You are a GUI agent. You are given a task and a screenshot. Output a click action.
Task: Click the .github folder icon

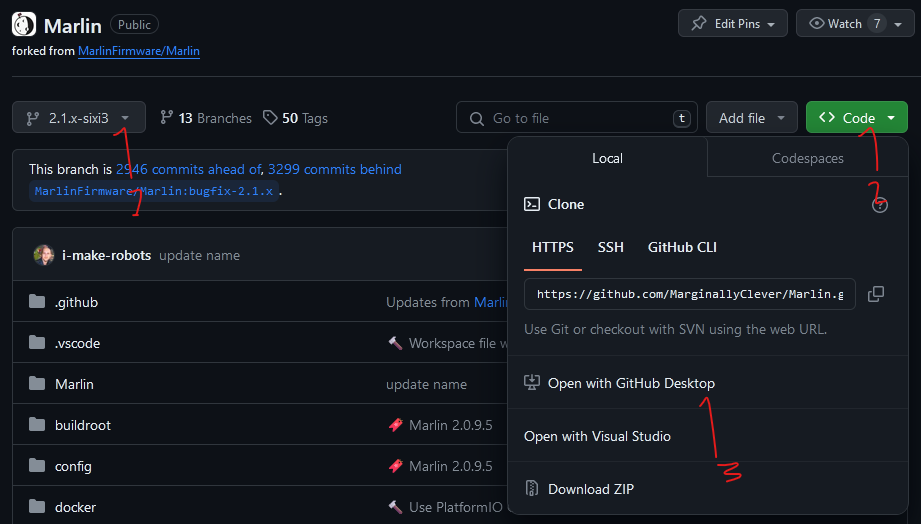coord(38,302)
